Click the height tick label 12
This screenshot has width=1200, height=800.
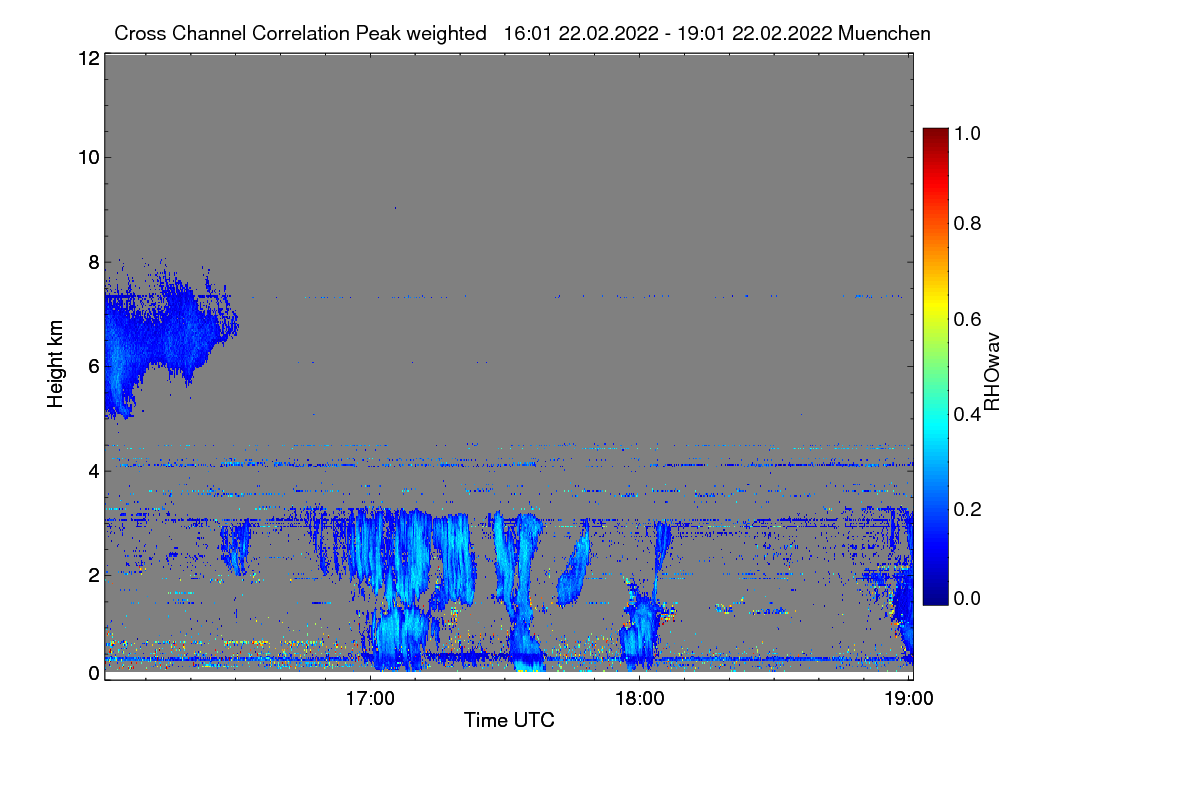pyautogui.click(x=87, y=59)
